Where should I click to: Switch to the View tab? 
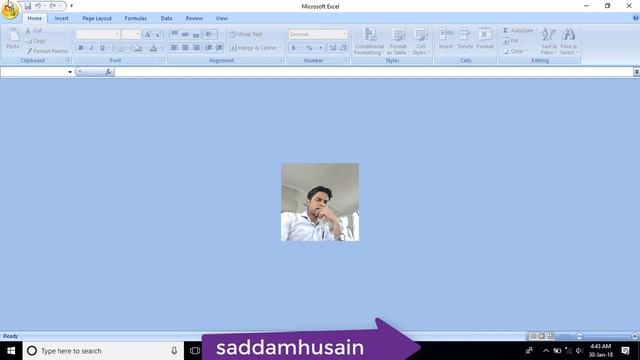221,18
